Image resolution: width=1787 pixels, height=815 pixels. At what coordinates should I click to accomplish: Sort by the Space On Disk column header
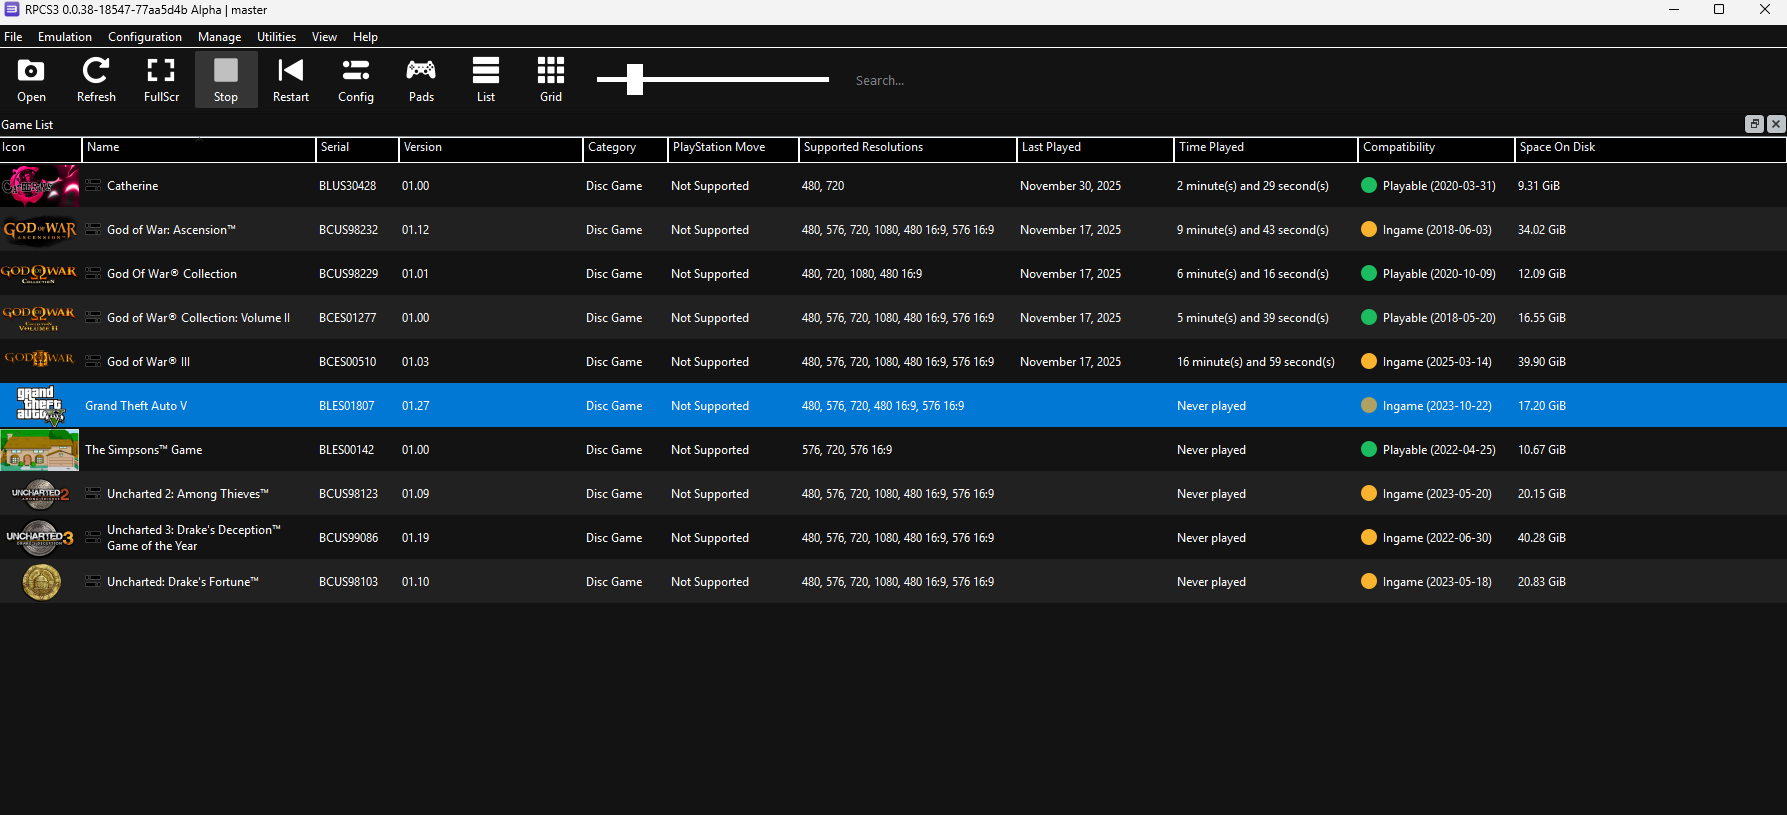(1651, 148)
